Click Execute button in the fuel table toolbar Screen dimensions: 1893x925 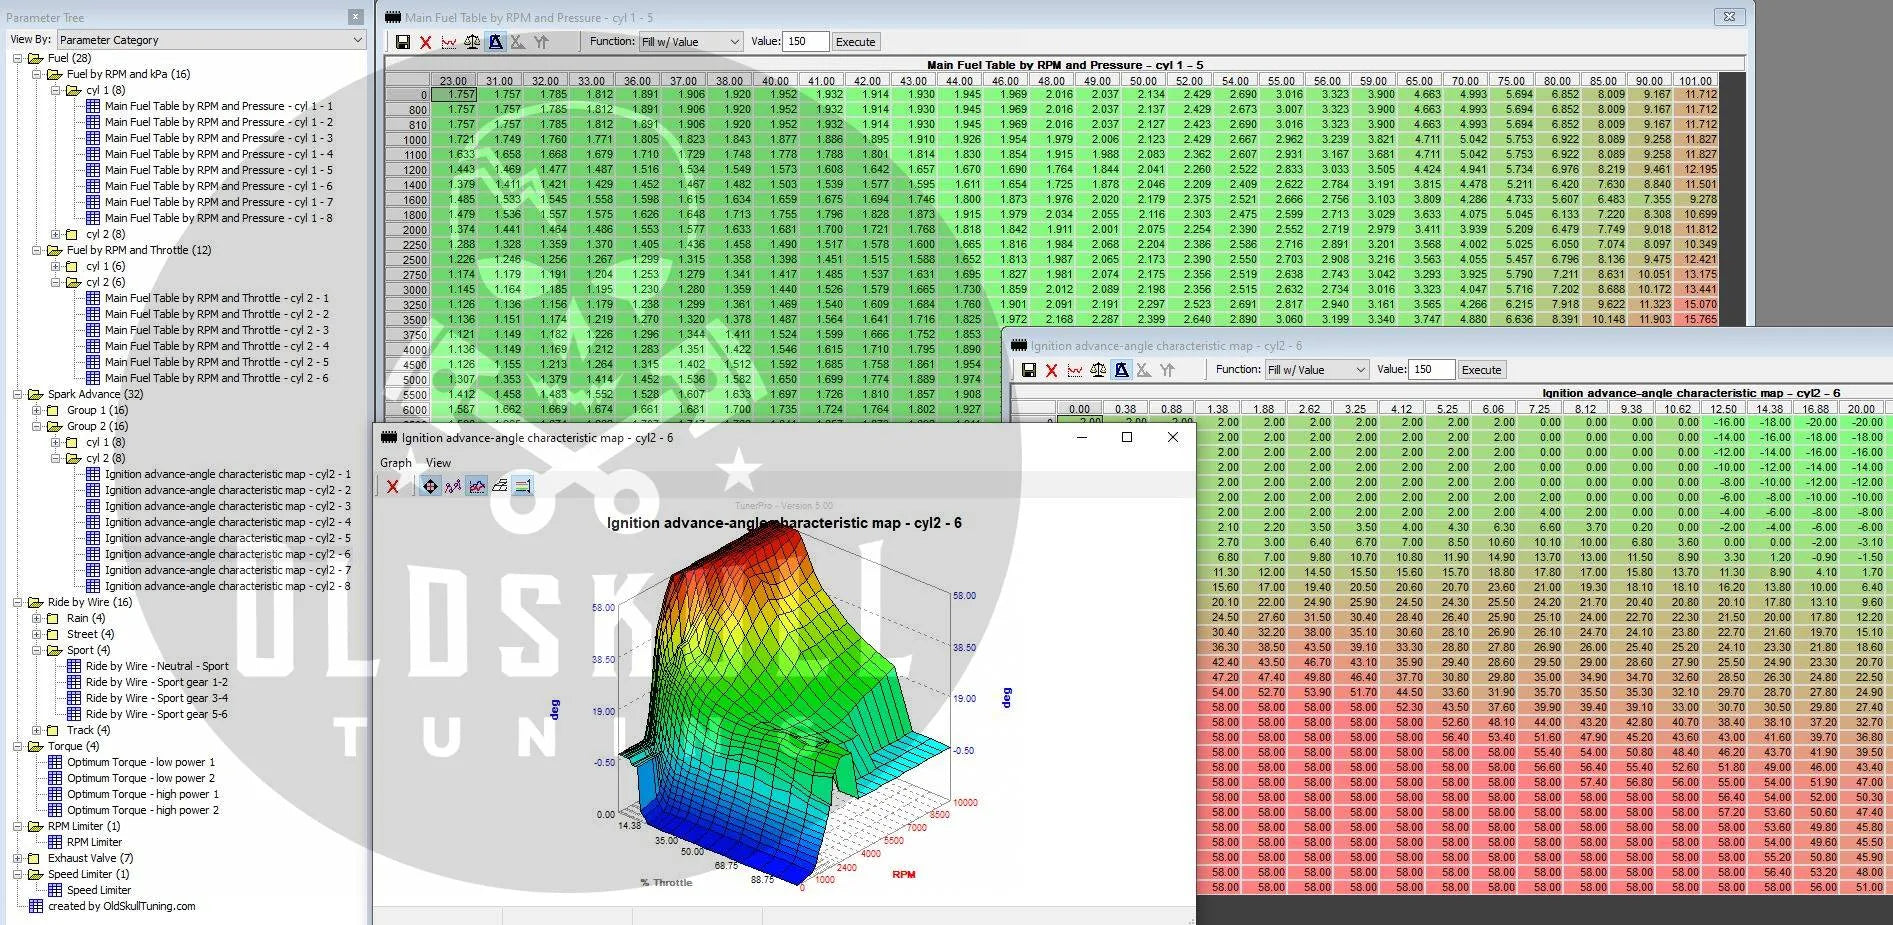pyautogui.click(x=855, y=42)
